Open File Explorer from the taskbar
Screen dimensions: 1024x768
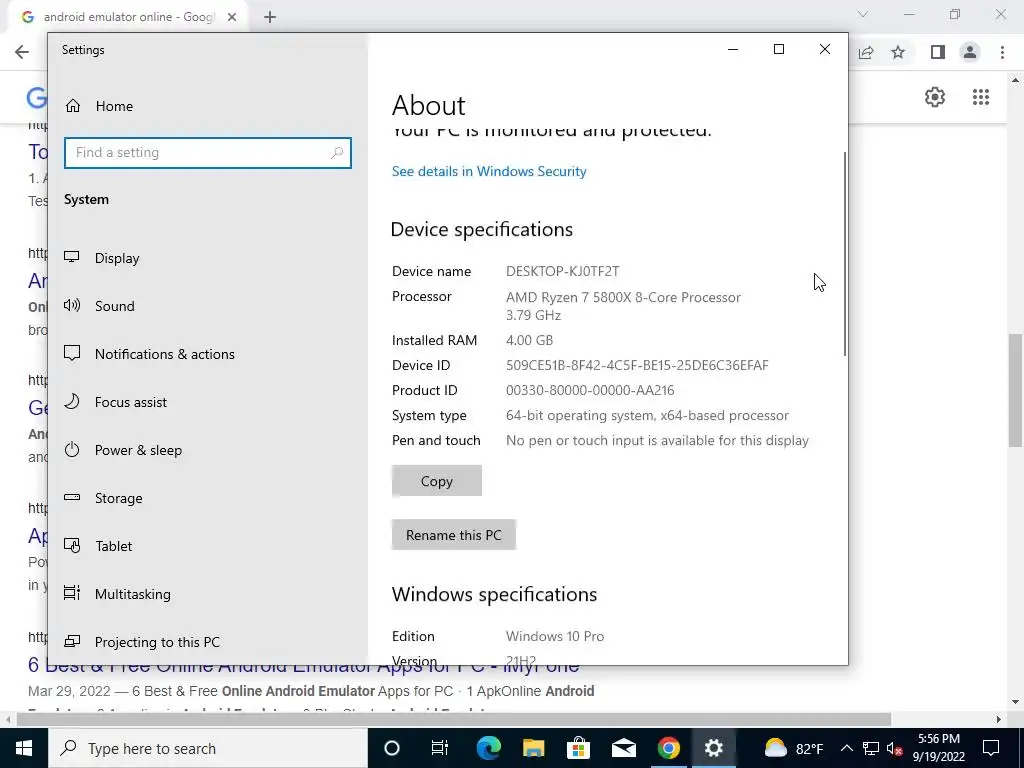tap(534, 748)
